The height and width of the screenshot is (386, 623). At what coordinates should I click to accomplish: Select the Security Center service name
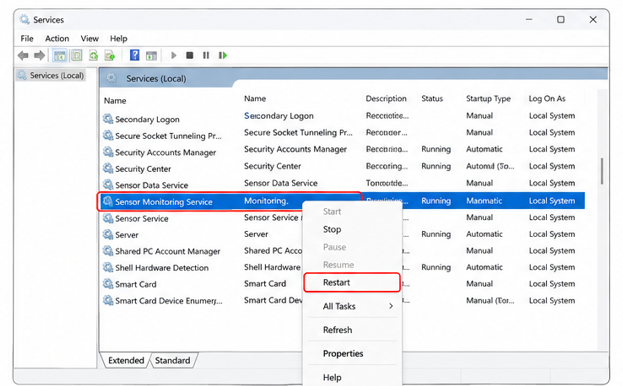click(x=143, y=169)
